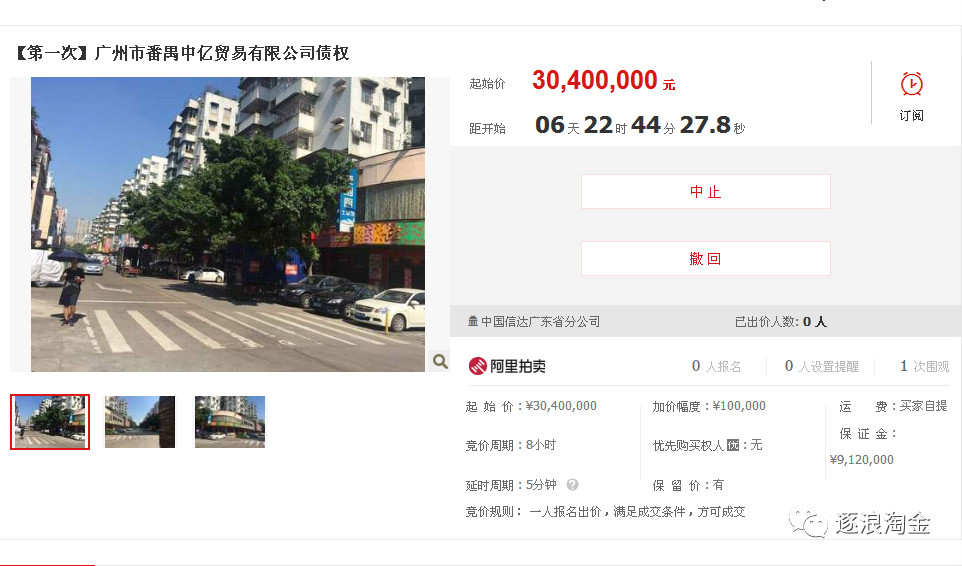Click the magnifier icon on the main photo
This screenshot has height=566, width=962.
pyautogui.click(x=440, y=361)
